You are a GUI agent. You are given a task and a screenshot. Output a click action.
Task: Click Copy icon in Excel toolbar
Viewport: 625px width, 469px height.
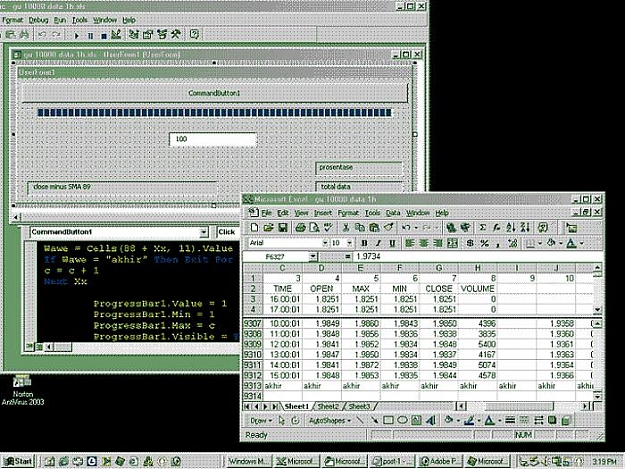click(360, 228)
